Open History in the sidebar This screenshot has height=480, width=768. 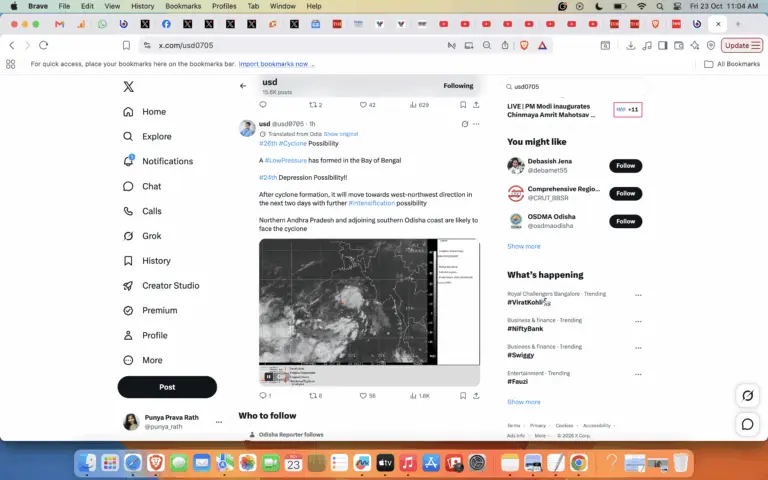click(x=147, y=261)
